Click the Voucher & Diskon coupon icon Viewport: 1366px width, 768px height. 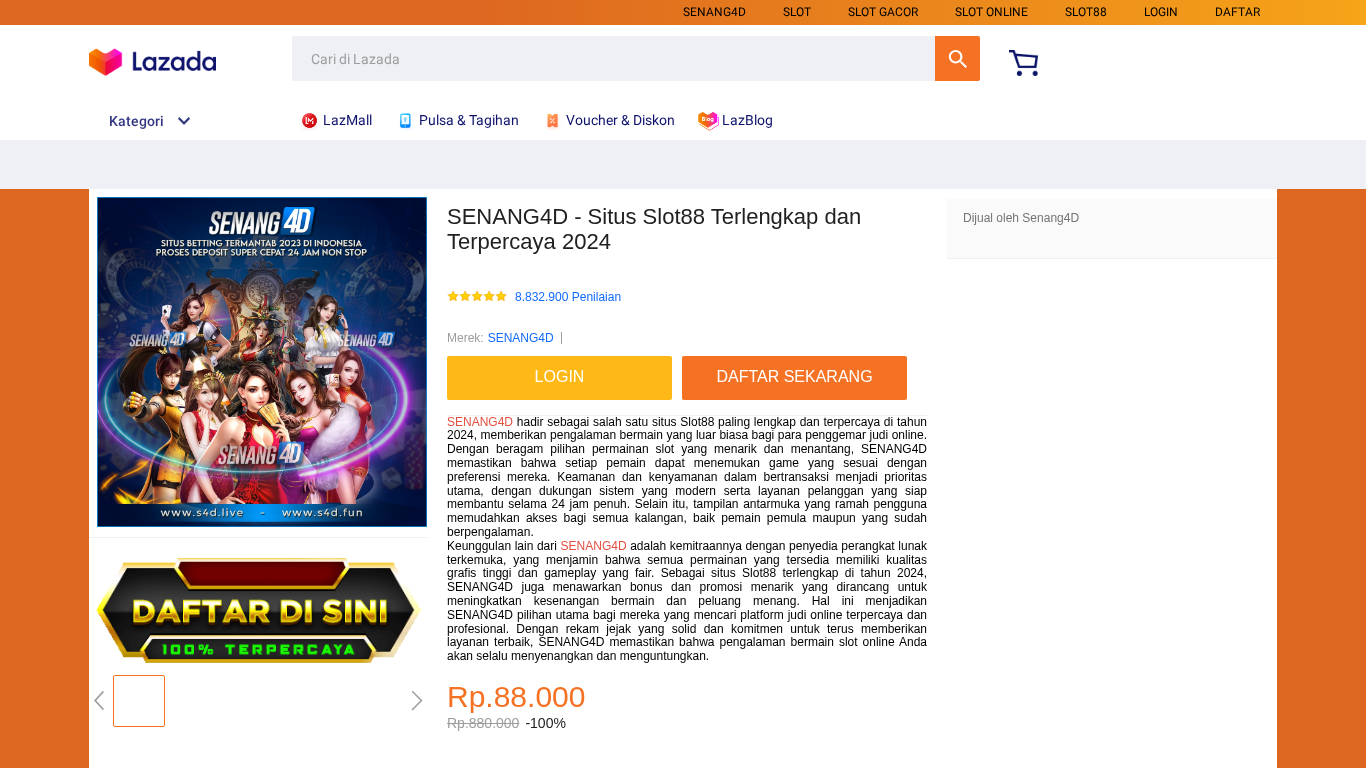[x=552, y=121]
